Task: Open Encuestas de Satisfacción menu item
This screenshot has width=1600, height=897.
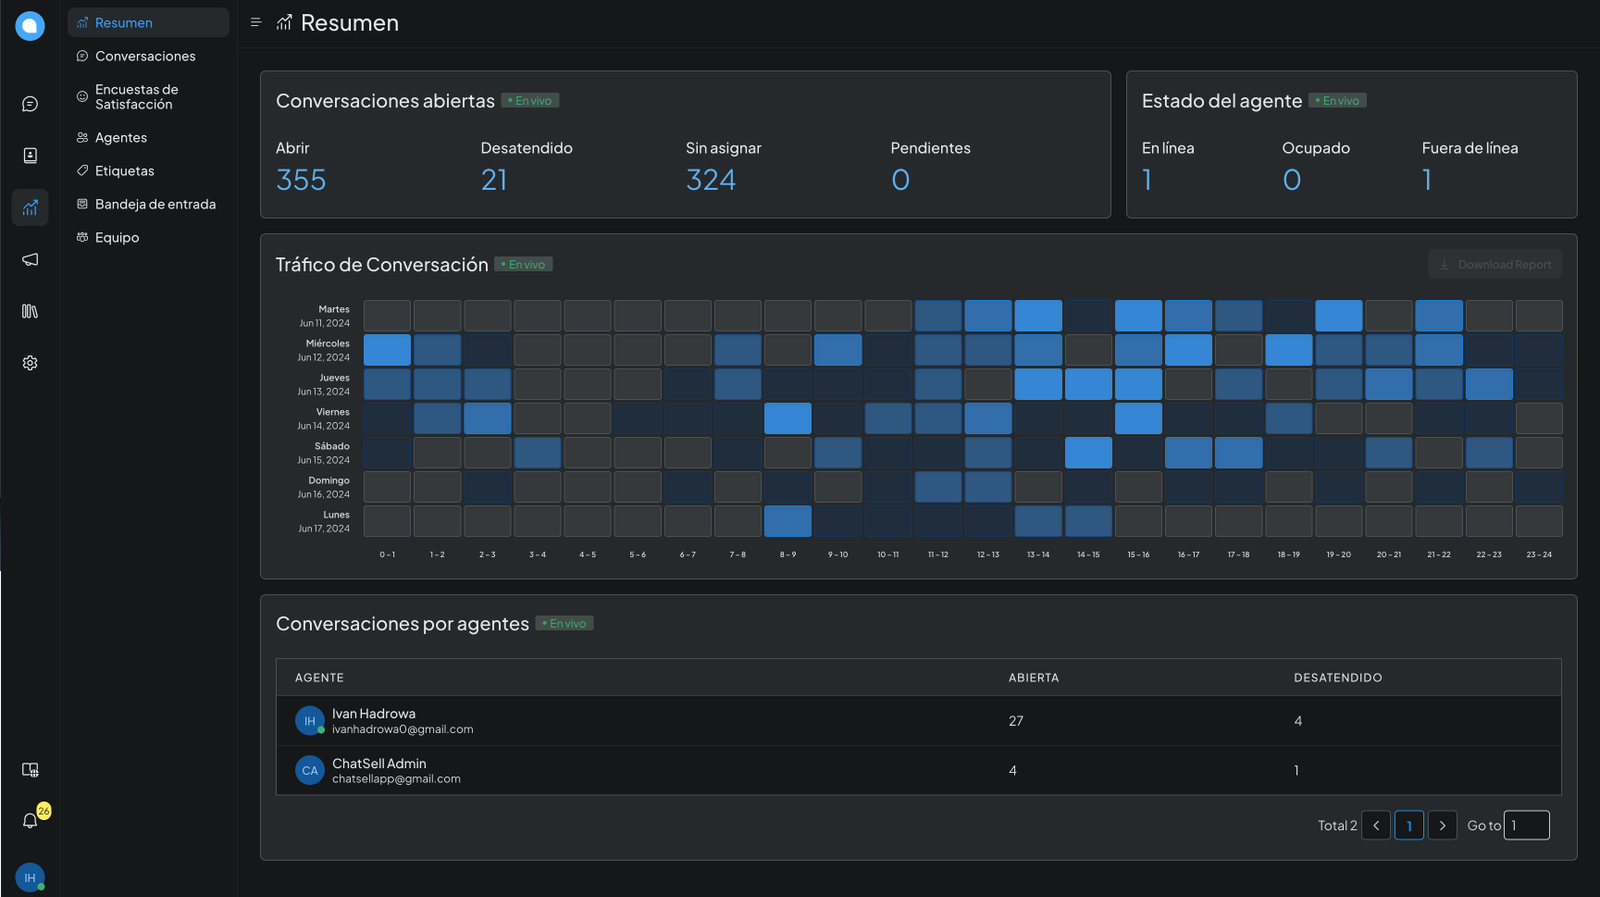Action: tap(148, 97)
